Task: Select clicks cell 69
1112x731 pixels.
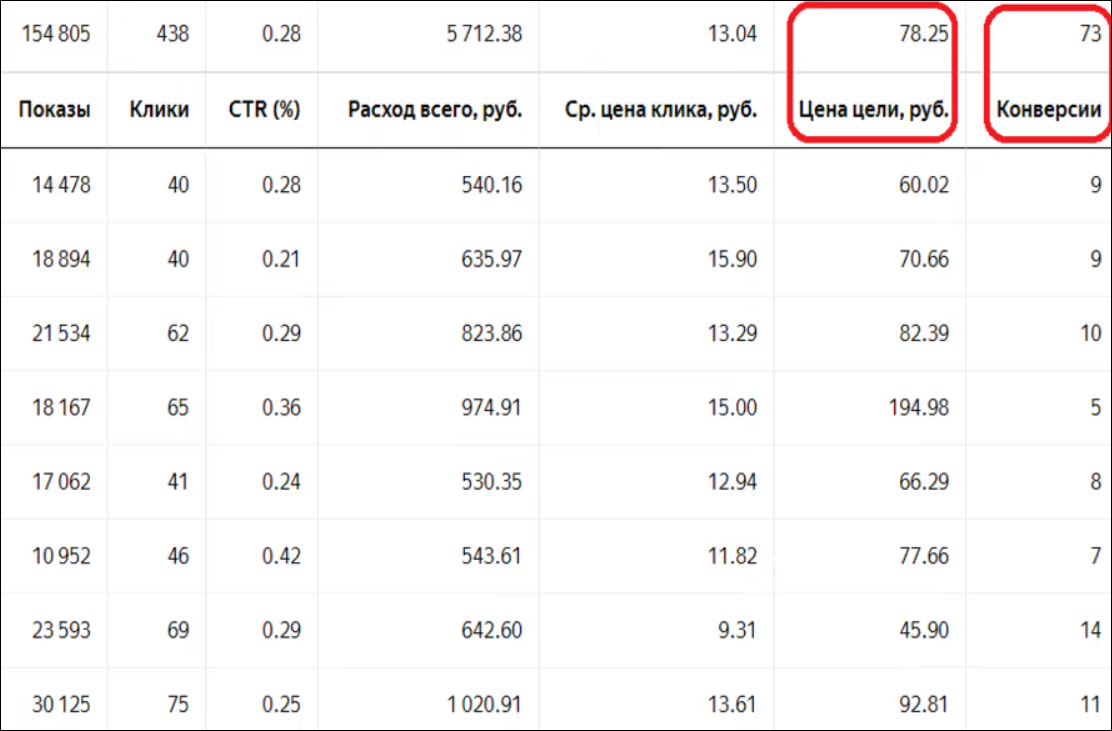Action: click(x=178, y=630)
